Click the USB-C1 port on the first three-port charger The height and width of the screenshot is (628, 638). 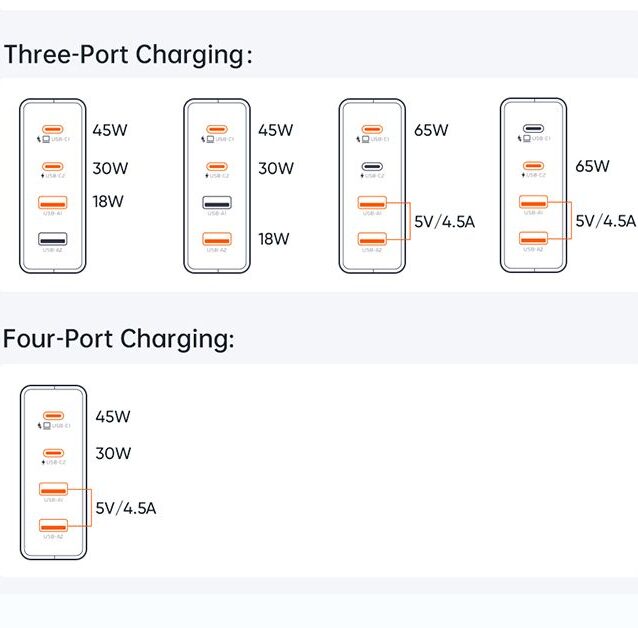pos(53,130)
